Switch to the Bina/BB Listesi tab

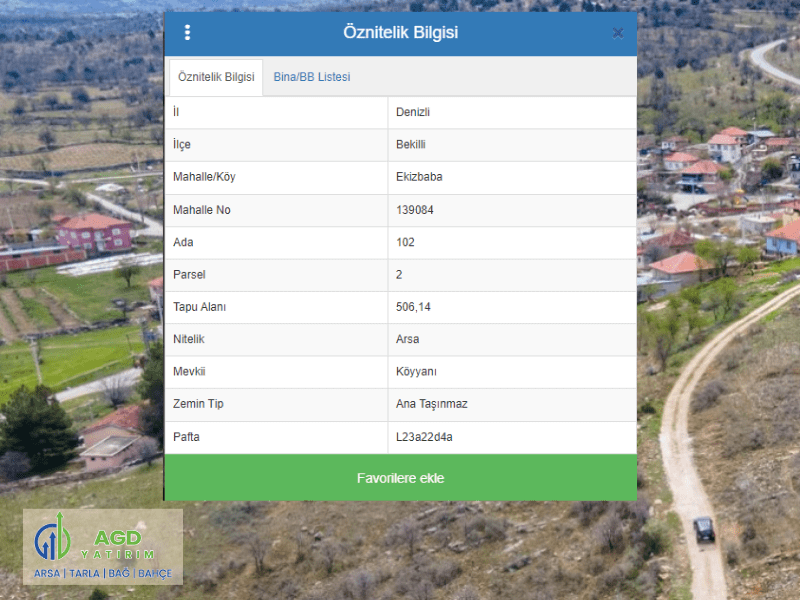click(312, 77)
